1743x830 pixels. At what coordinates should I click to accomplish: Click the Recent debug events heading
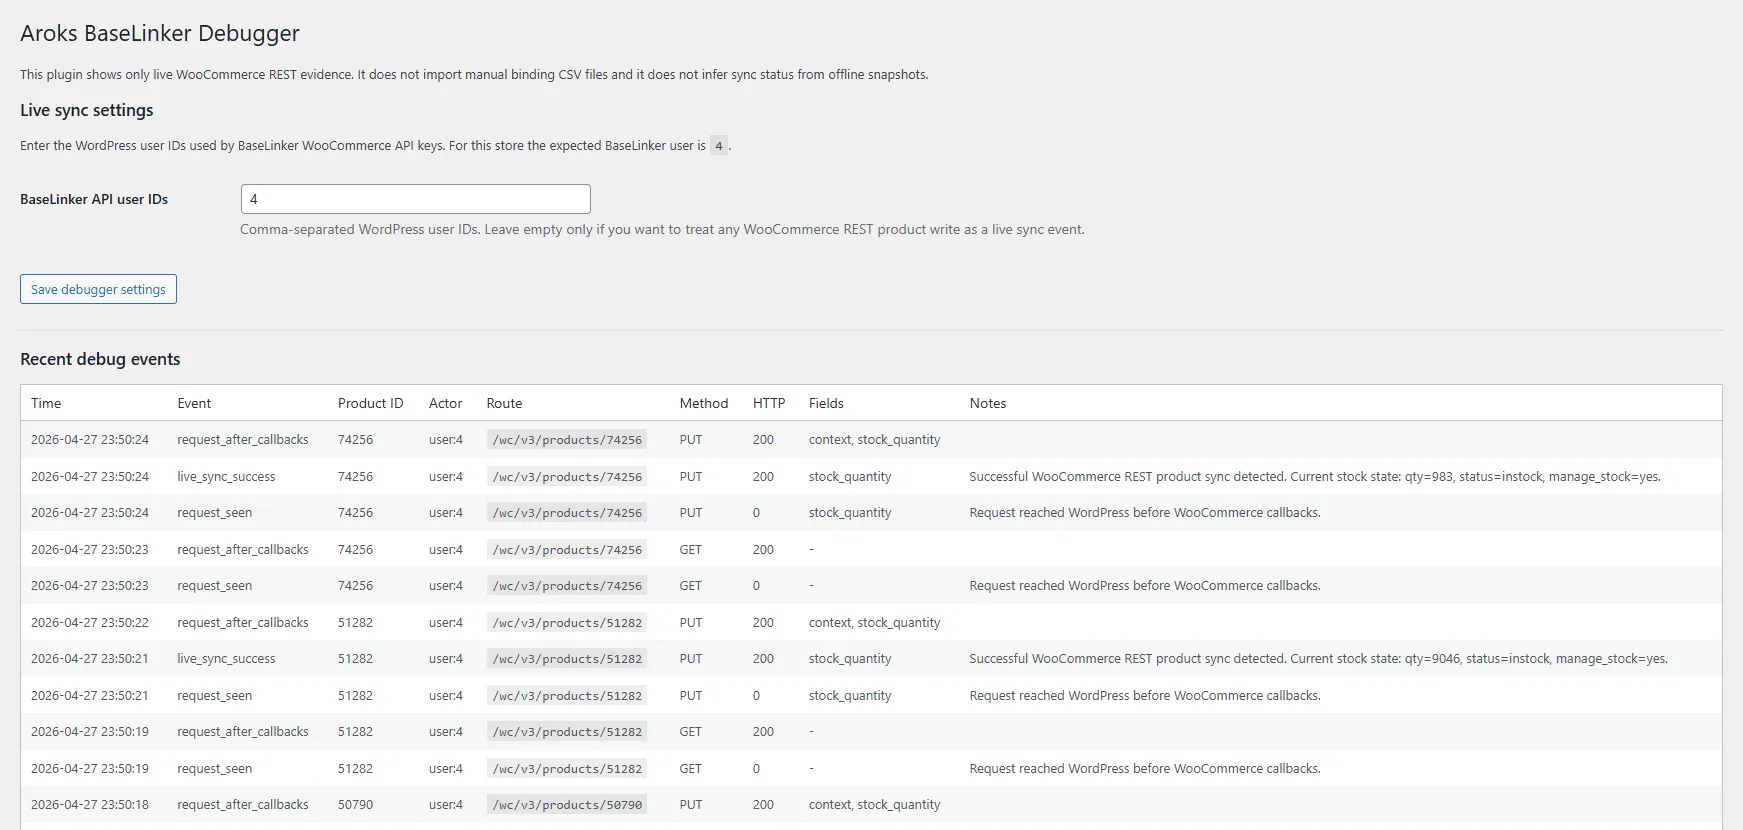coord(100,359)
